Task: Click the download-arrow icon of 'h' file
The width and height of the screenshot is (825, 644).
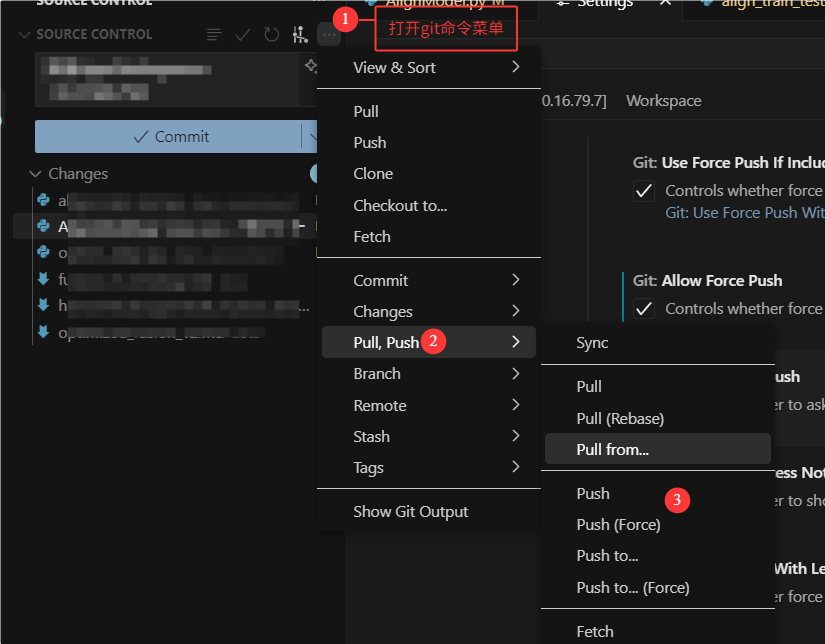Action: (44, 305)
